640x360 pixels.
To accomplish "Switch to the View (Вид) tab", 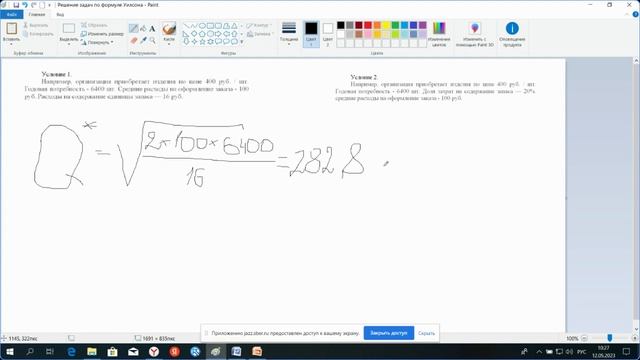I will [60, 14].
